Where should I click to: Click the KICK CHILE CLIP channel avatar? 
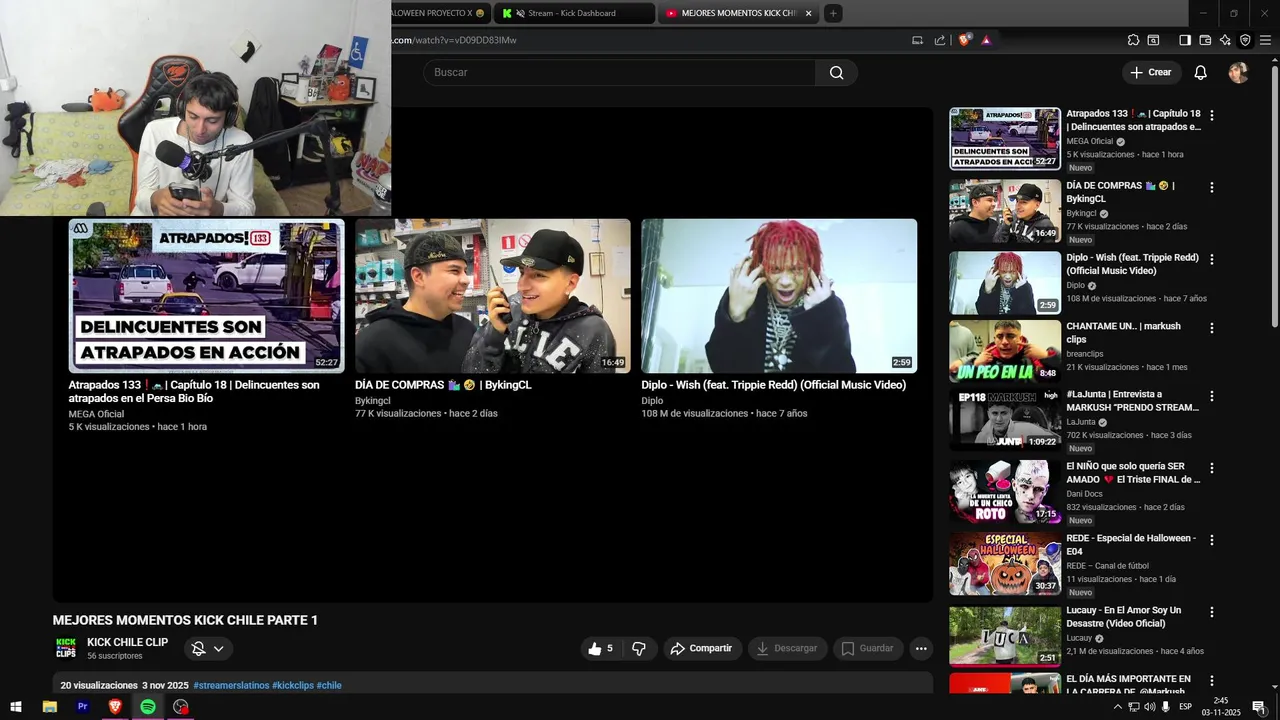tap(66, 648)
